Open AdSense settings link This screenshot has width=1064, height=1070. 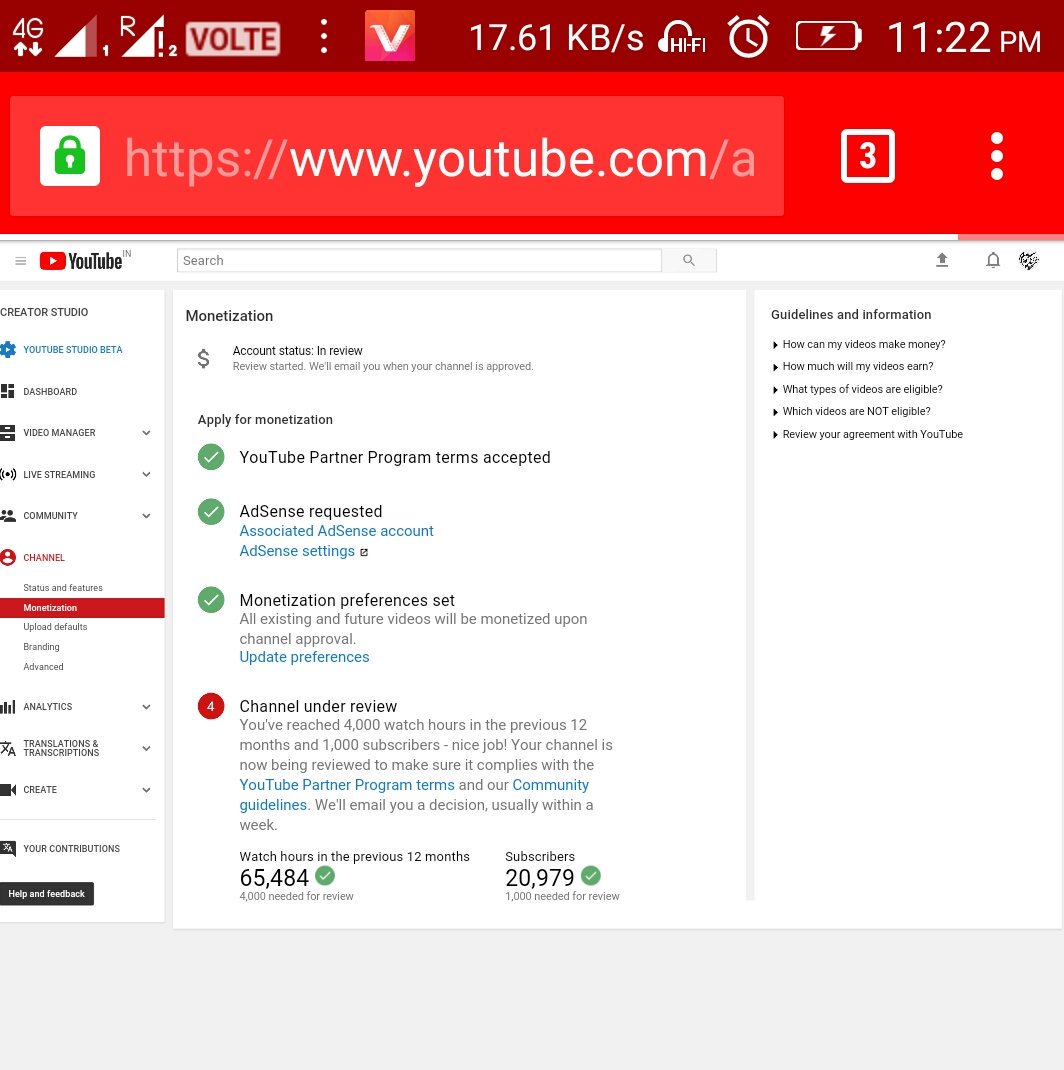point(297,551)
